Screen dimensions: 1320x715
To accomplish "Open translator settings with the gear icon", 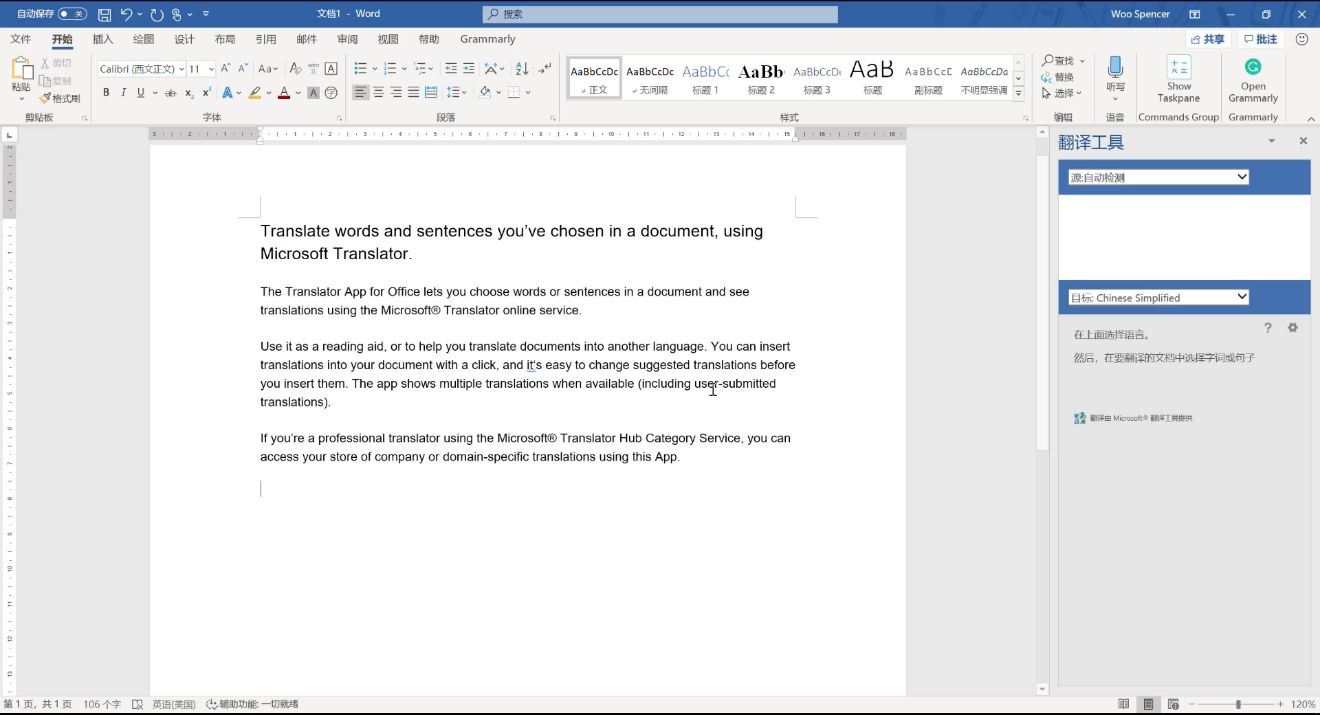I will click(x=1292, y=328).
